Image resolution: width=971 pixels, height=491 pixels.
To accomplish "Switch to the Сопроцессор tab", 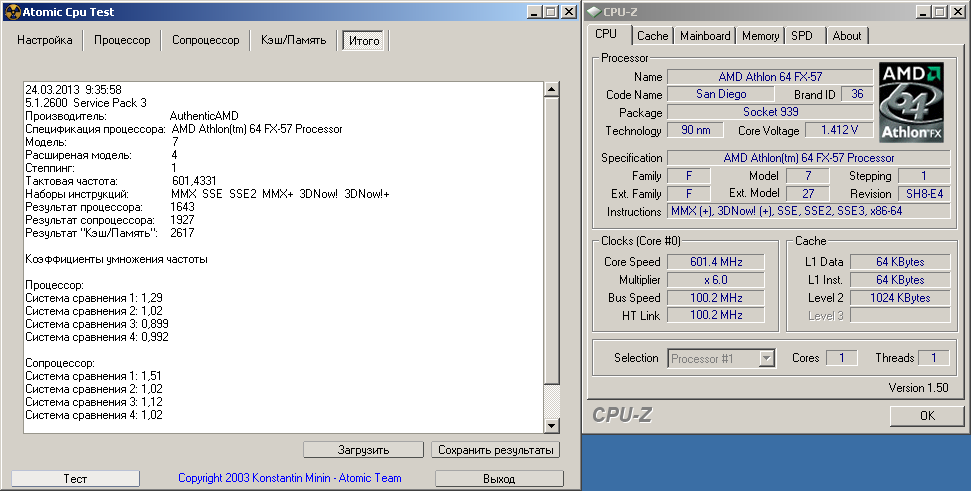I will click(206, 40).
